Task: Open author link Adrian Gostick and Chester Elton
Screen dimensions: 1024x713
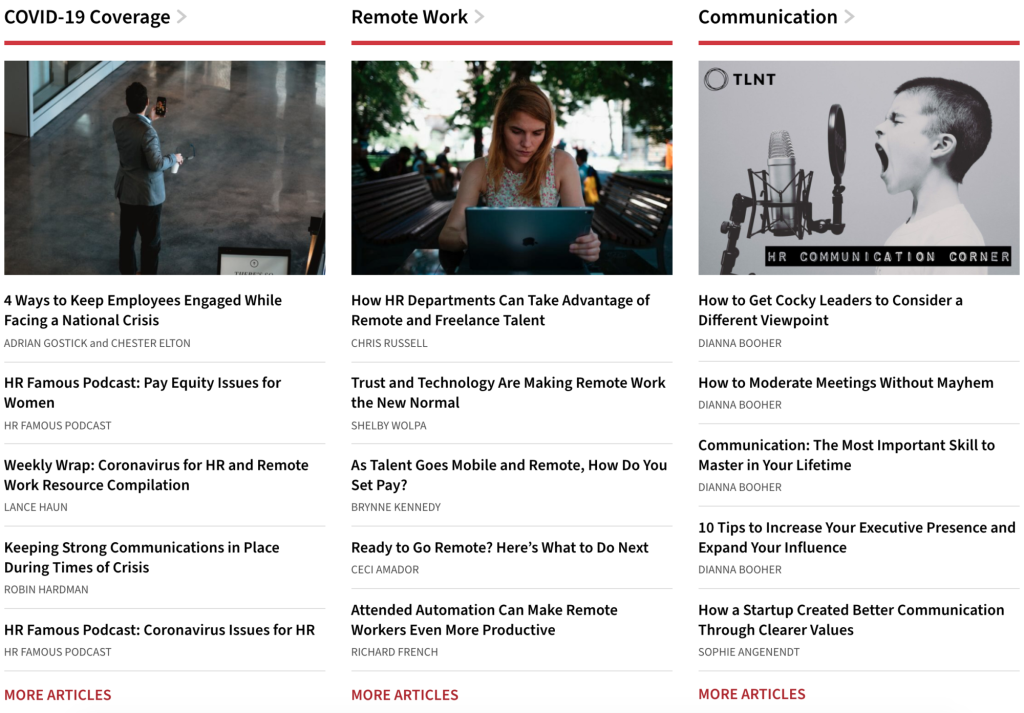Action: (x=97, y=343)
